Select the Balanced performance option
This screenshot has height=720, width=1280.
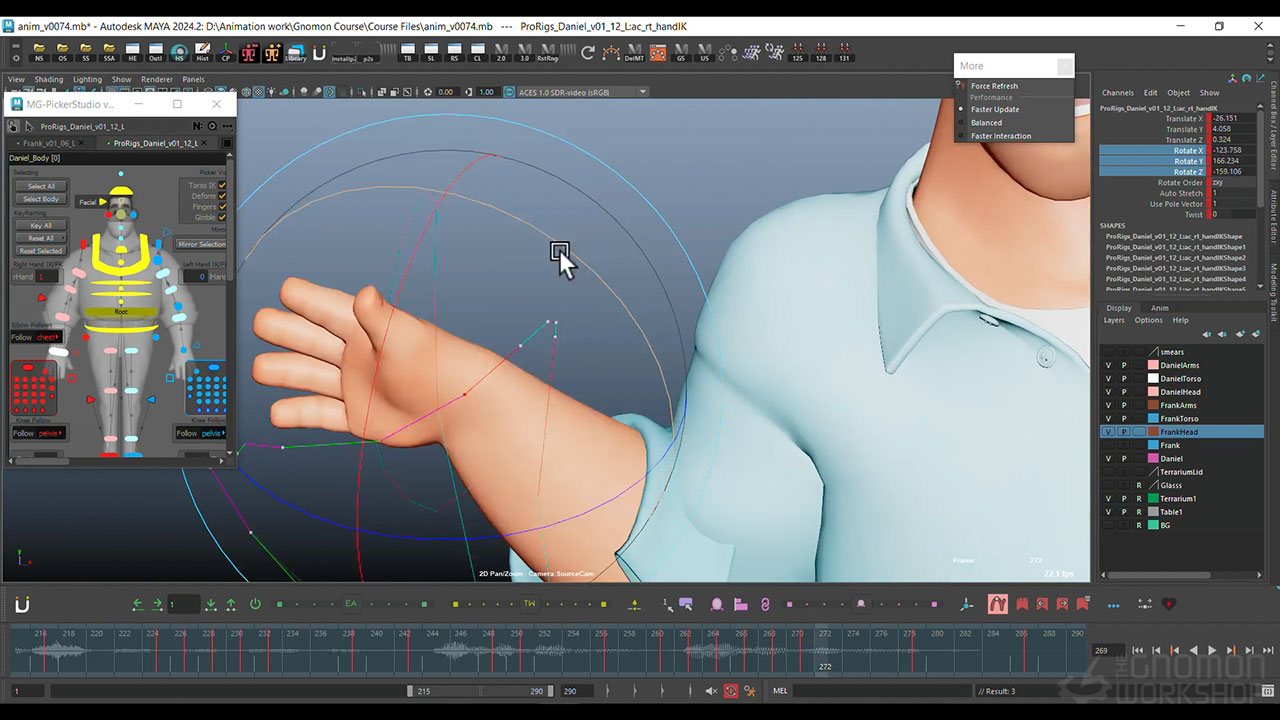(x=986, y=123)
